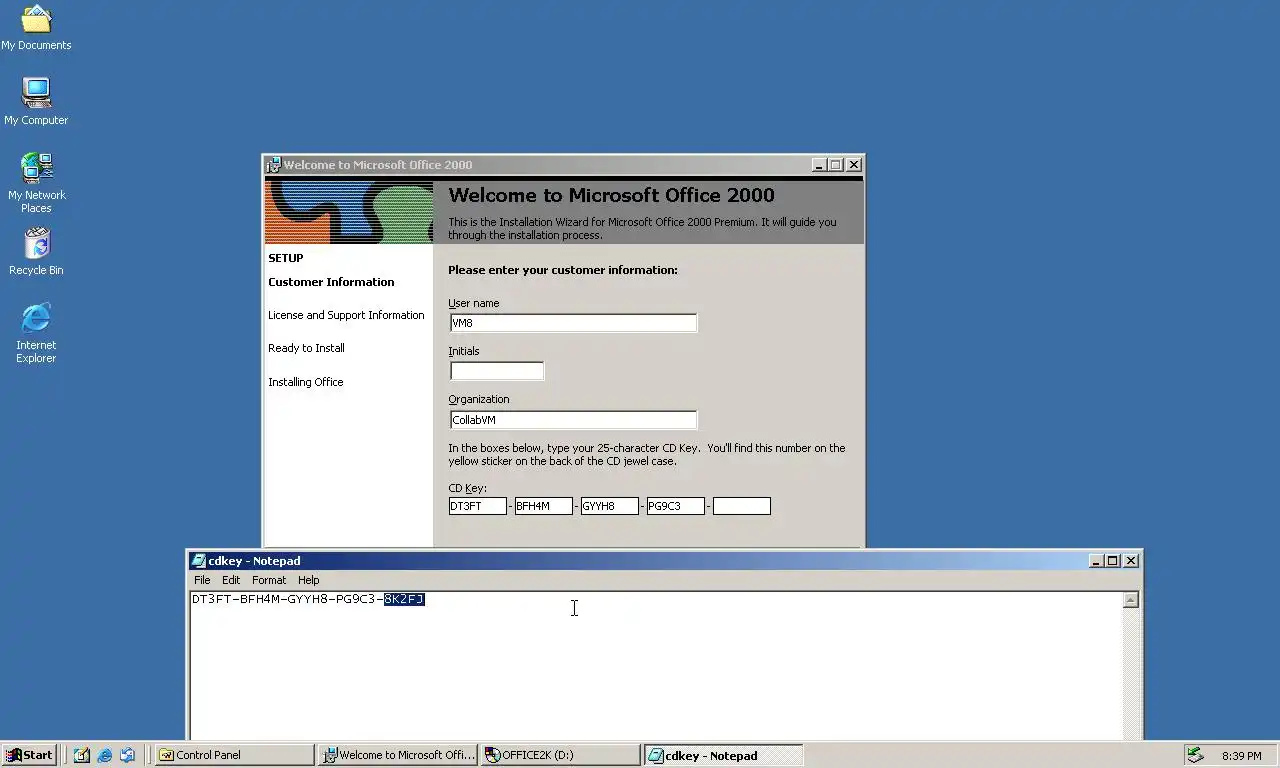1280x768 pixels.
Task: Open Notepad Format menu
Action: pyautogui.click(x=269, y=580)
